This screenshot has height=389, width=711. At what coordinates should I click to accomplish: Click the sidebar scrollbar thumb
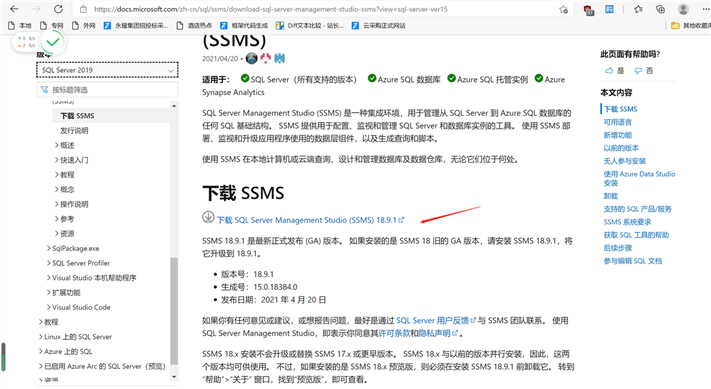pyautogui.click(x=174, y=311)
